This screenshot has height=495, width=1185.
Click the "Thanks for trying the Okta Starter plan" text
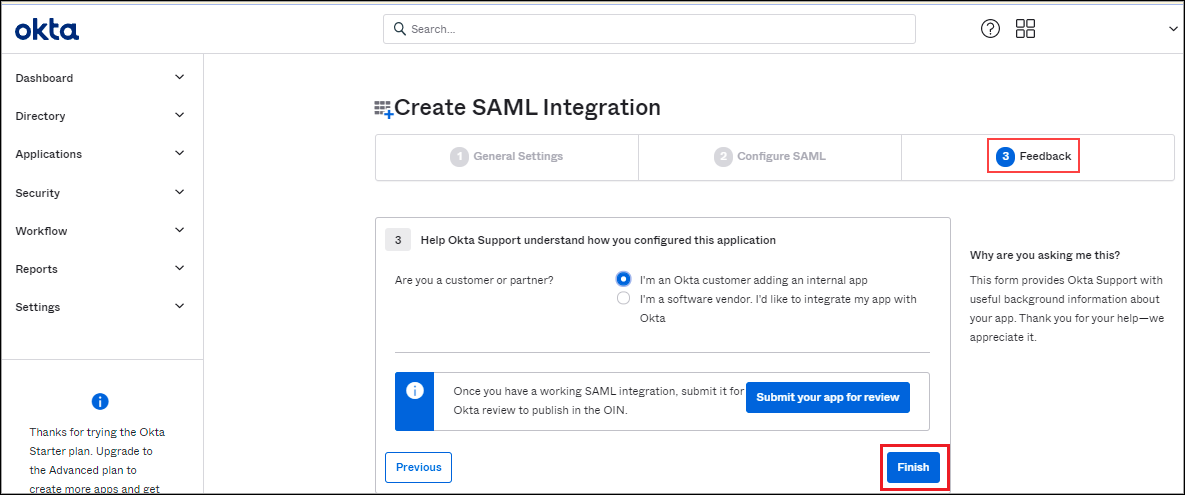click(97, 461)
